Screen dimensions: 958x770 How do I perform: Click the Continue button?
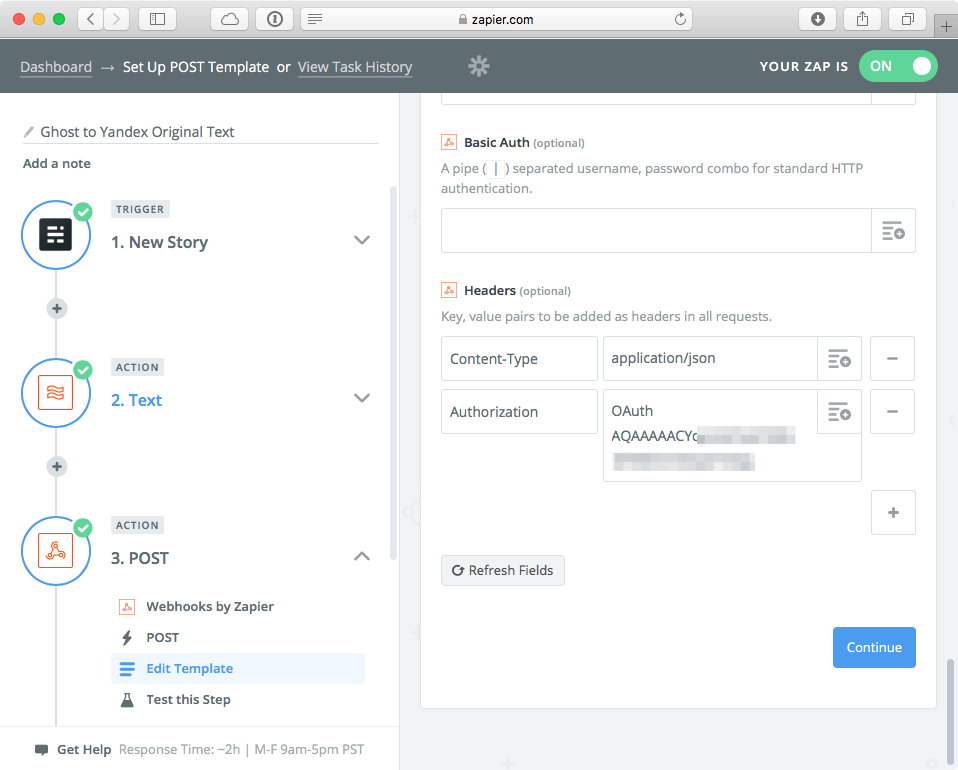click(874, 647)
